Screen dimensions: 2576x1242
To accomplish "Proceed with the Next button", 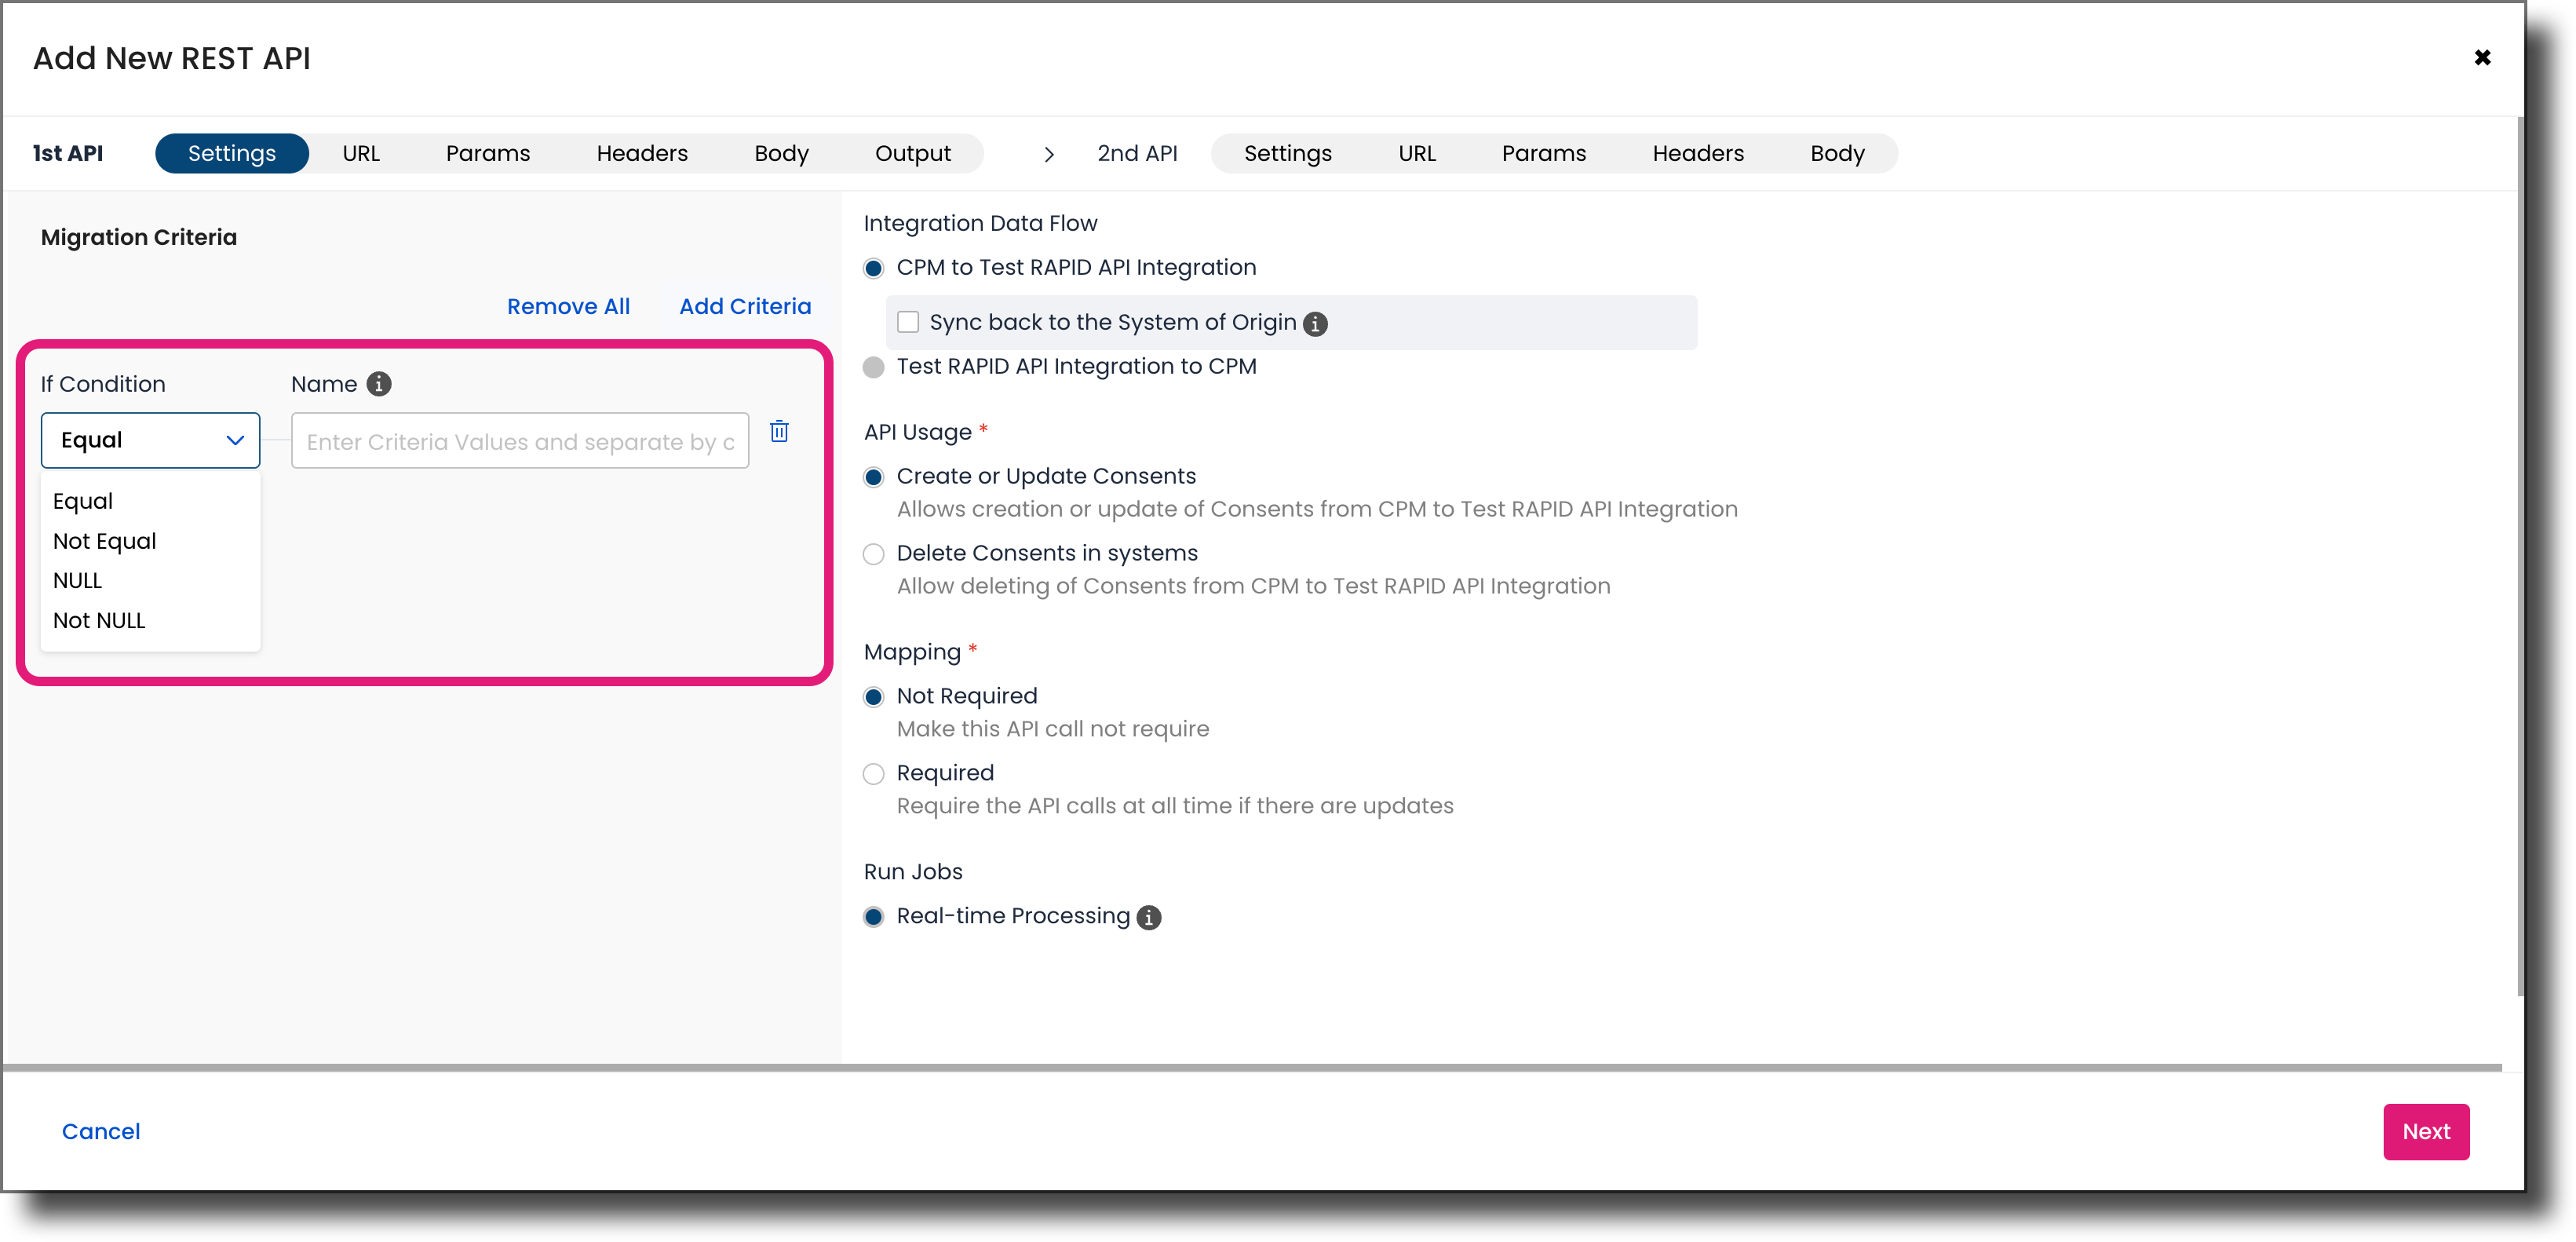I will 2426,1131.
